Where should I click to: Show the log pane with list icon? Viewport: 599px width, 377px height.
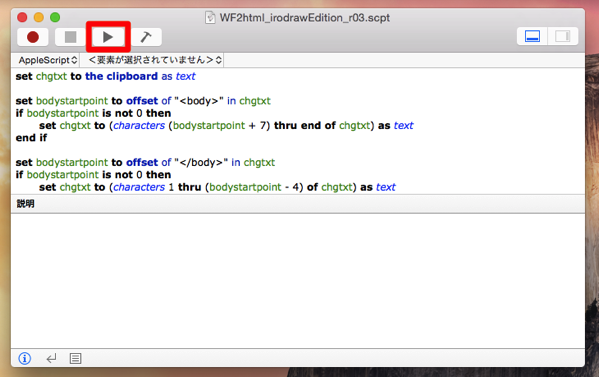[75, 358]
